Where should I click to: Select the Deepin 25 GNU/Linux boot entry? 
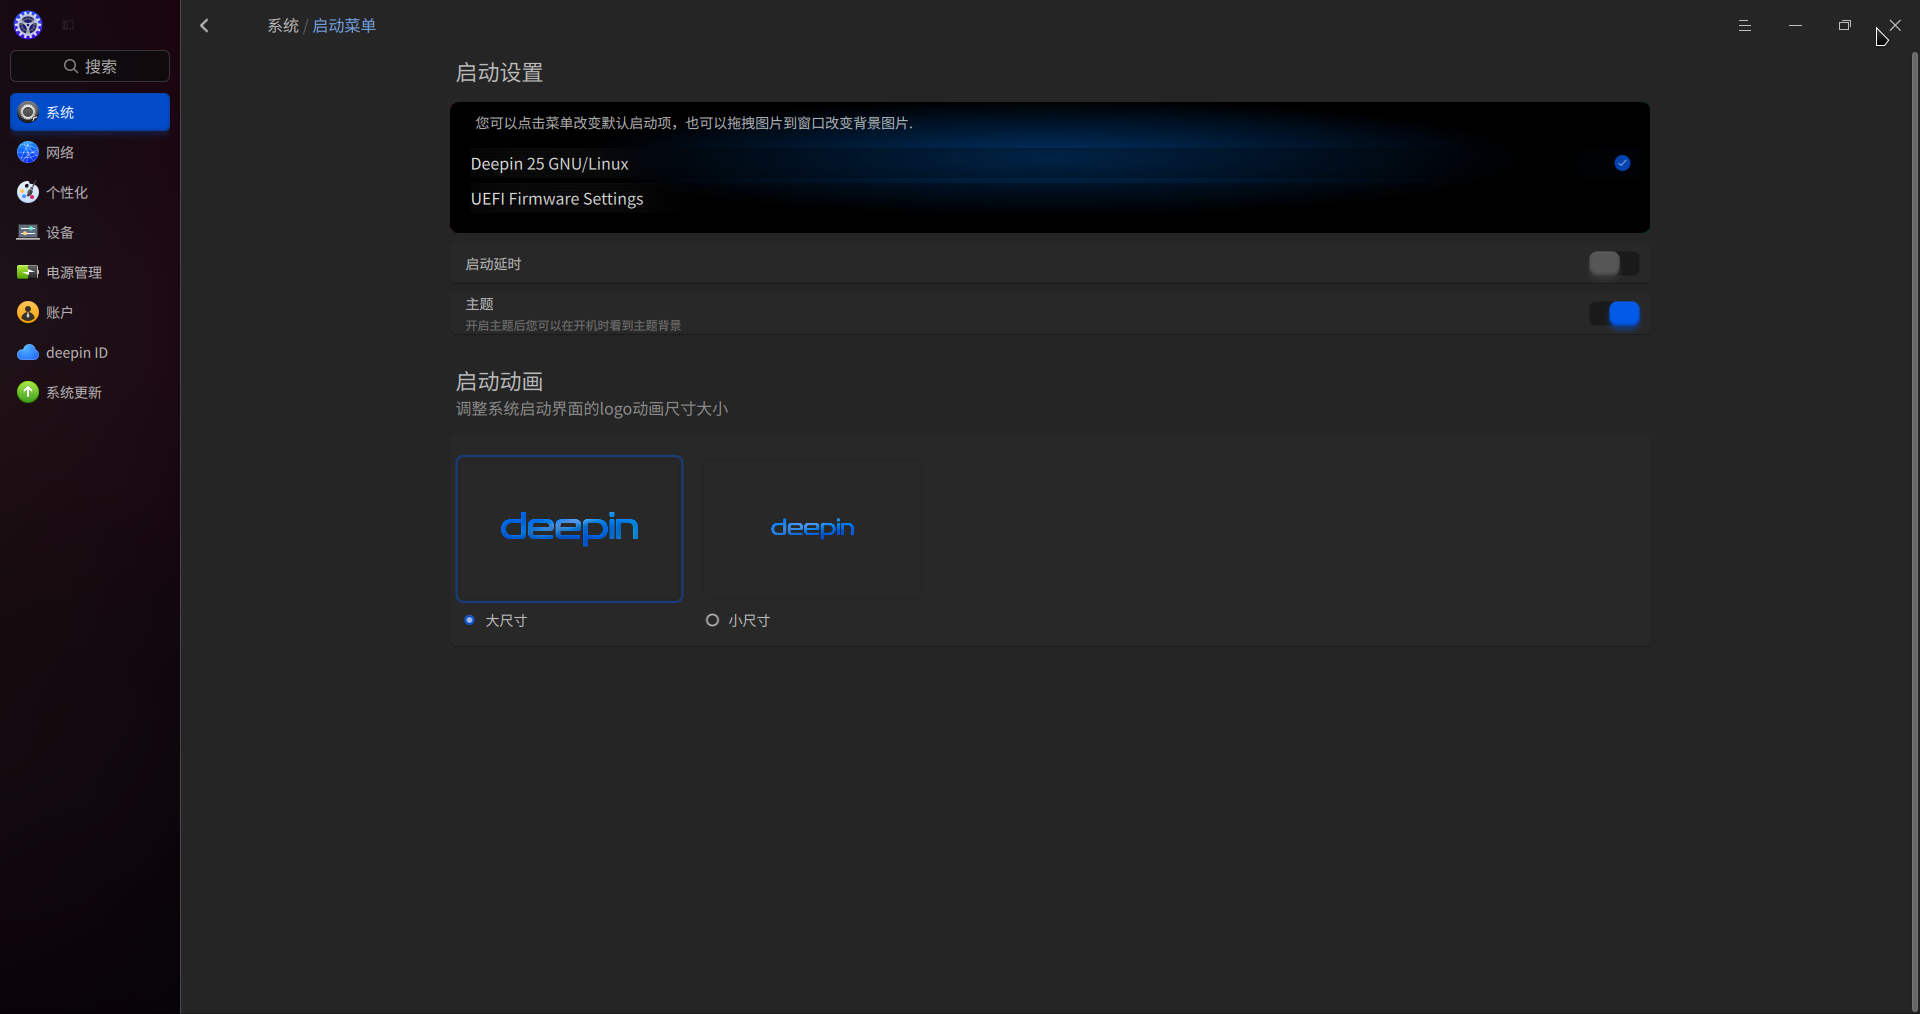click(x=1050, y=164)
